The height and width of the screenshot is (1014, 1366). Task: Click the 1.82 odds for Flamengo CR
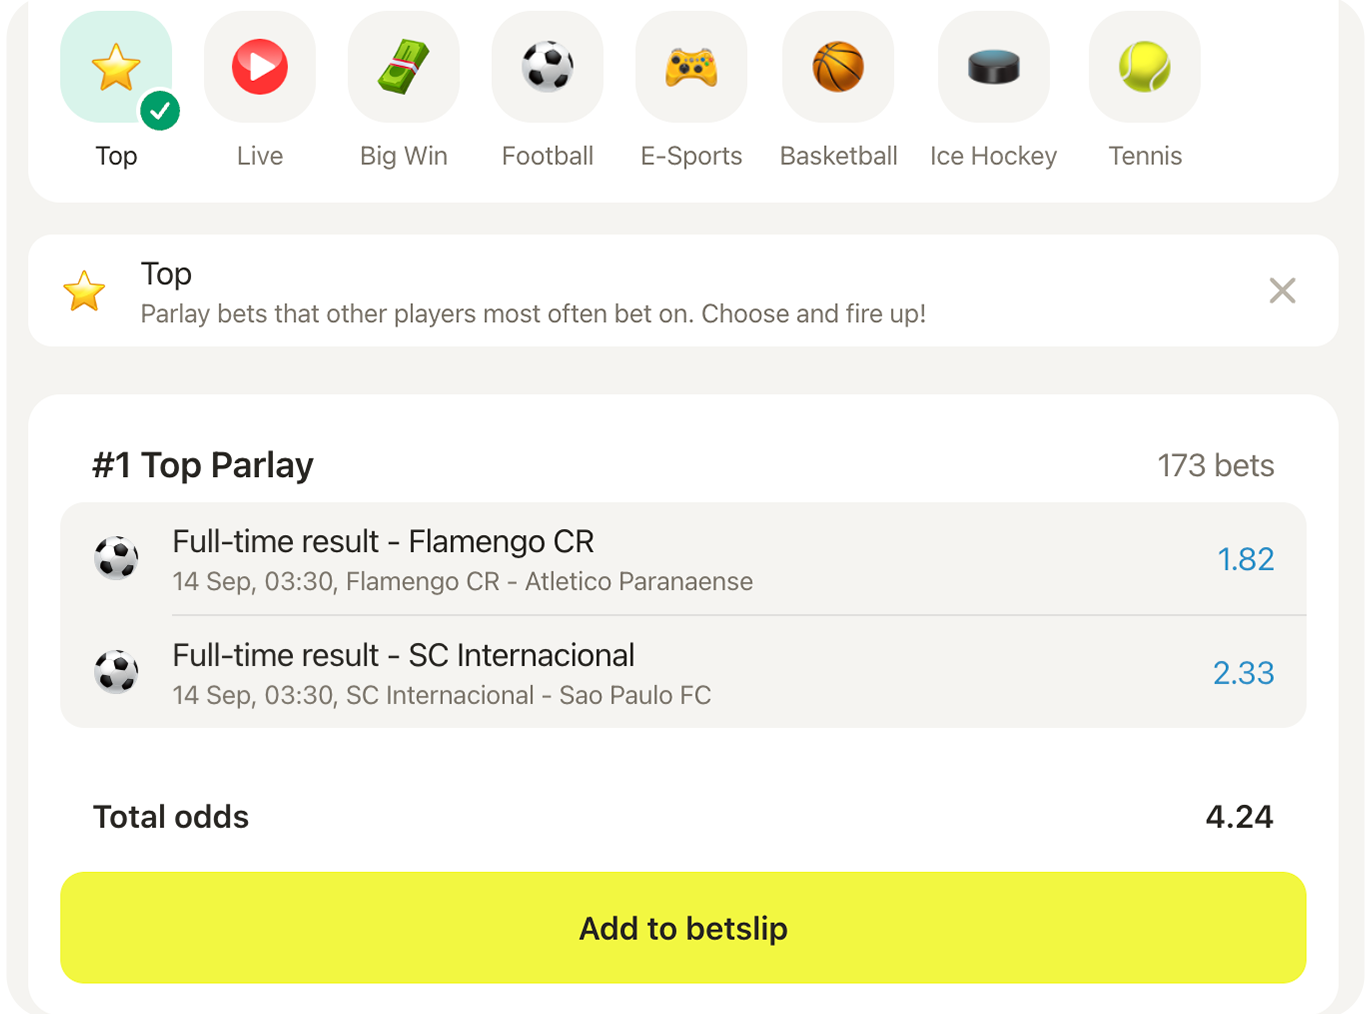coord(1245,559)
